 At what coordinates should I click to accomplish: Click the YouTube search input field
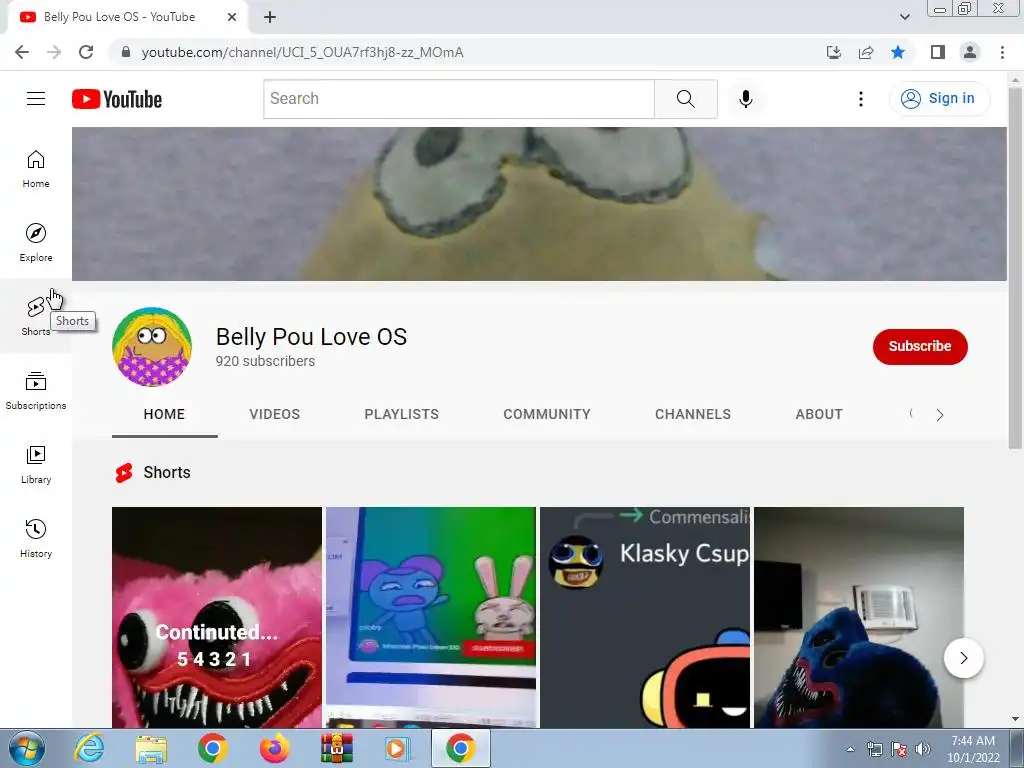click(458, 99)
